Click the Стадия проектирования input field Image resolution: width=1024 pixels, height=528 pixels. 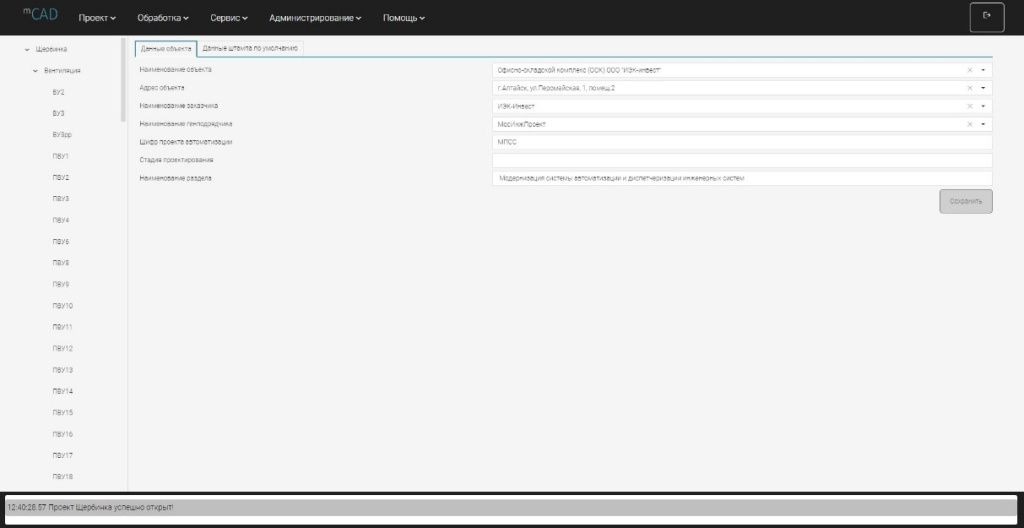[x=741, y=160]
